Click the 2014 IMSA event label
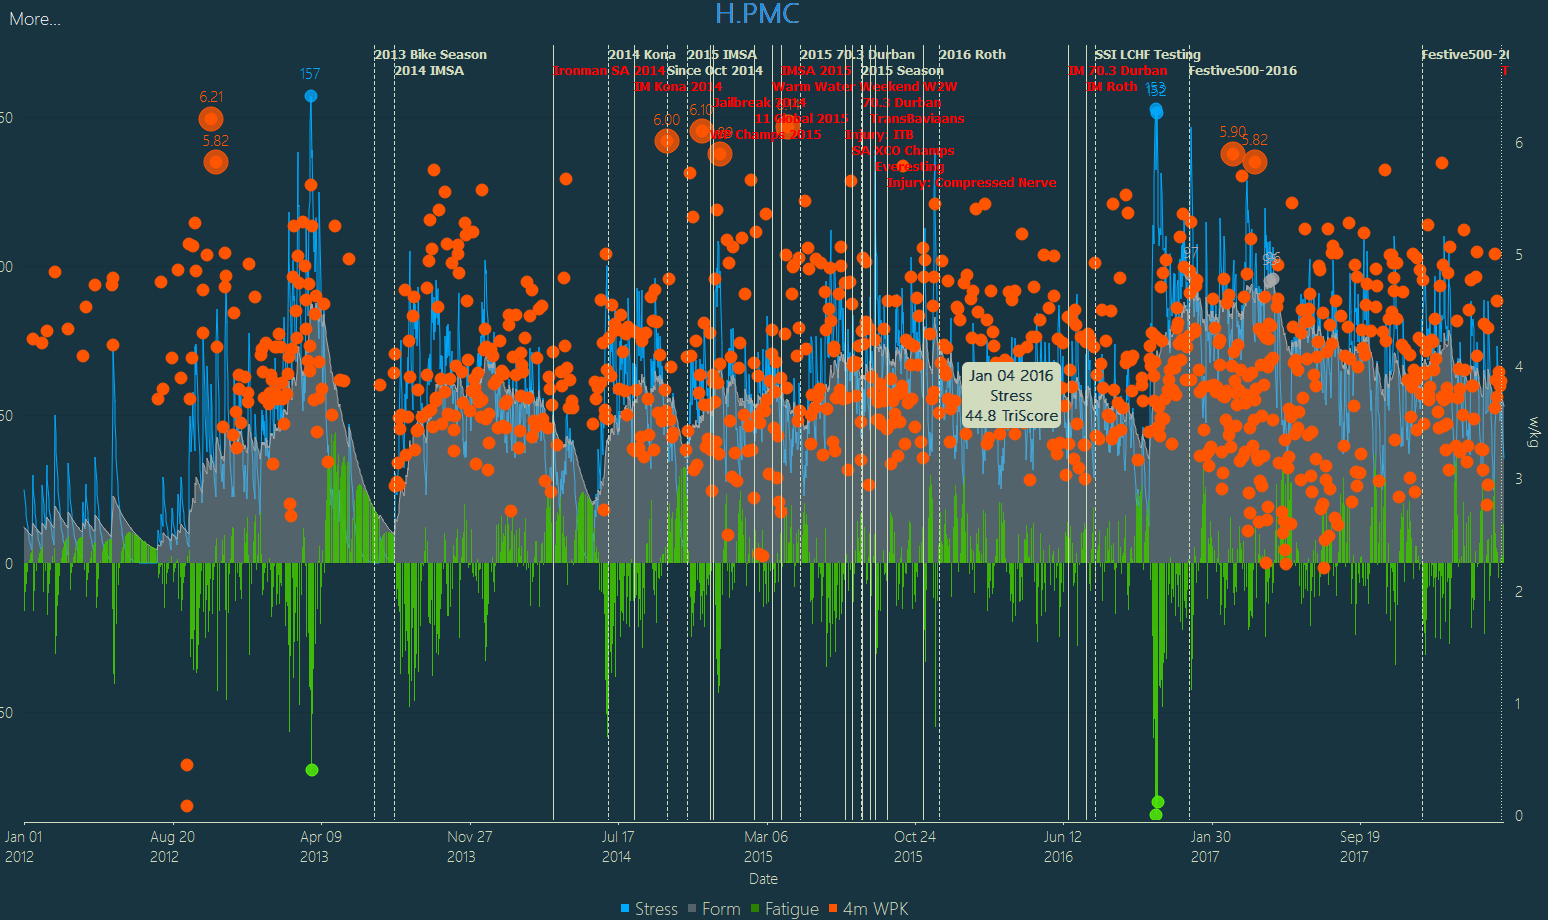 pos(429,71)
